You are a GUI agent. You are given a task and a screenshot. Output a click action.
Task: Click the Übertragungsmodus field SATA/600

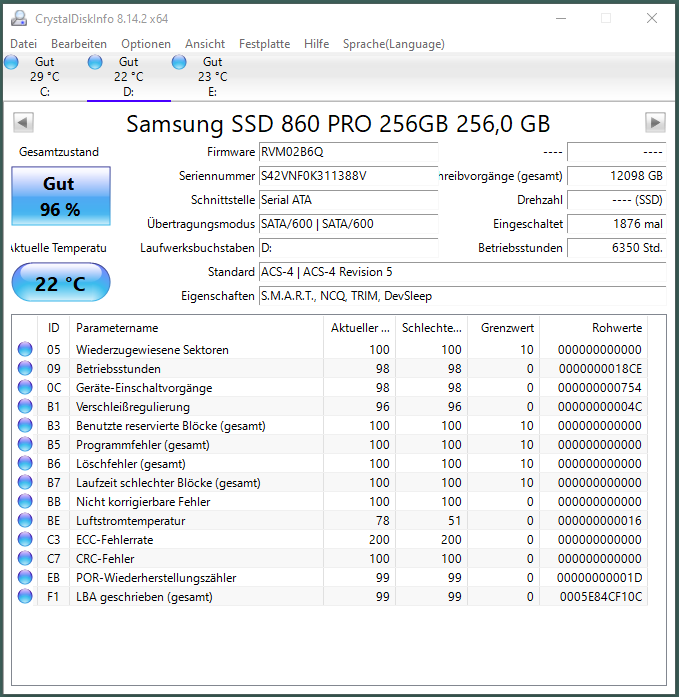point(348,224)
